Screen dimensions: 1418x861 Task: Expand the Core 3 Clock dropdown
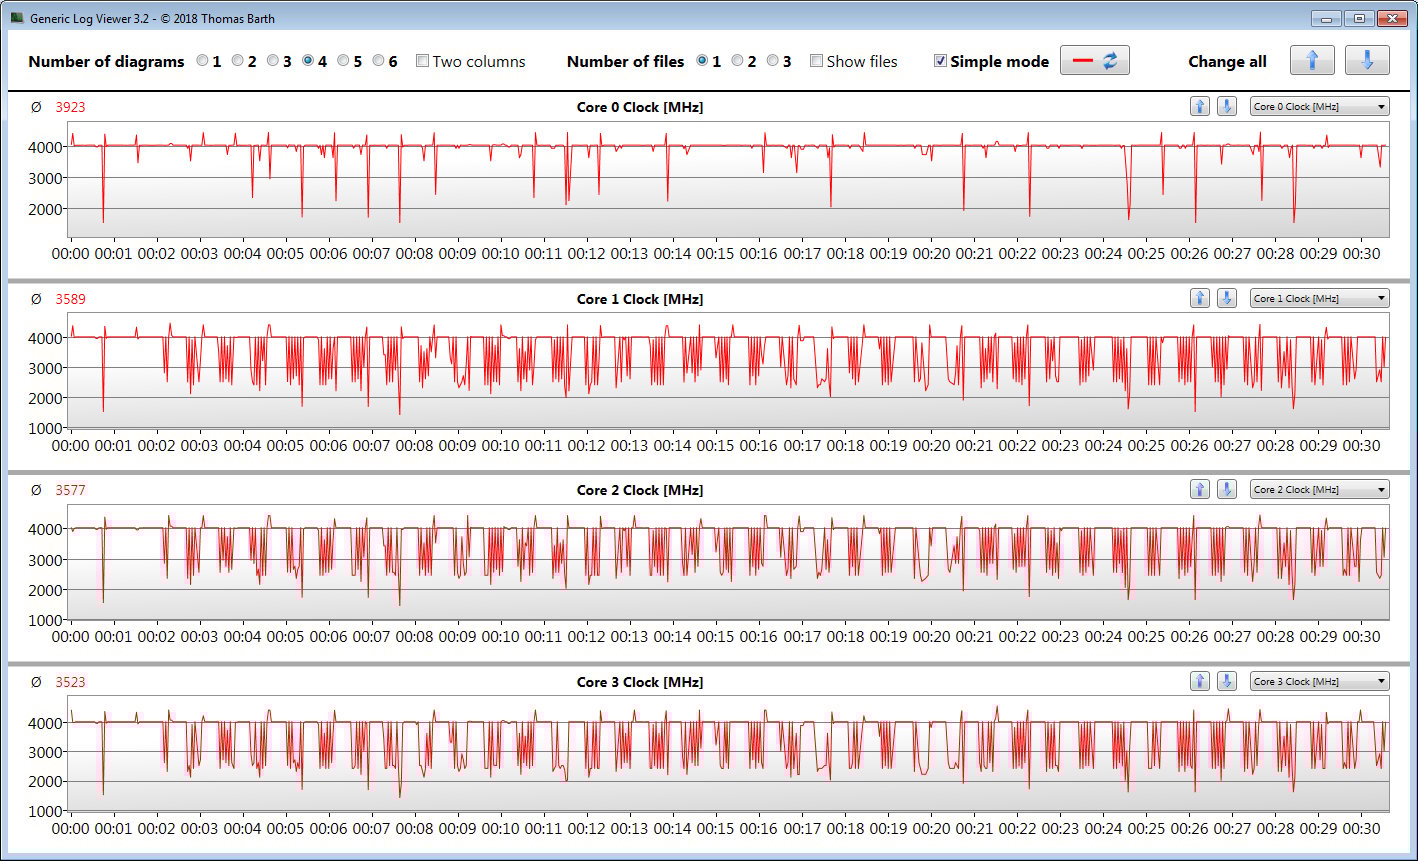pos(1319,681)
